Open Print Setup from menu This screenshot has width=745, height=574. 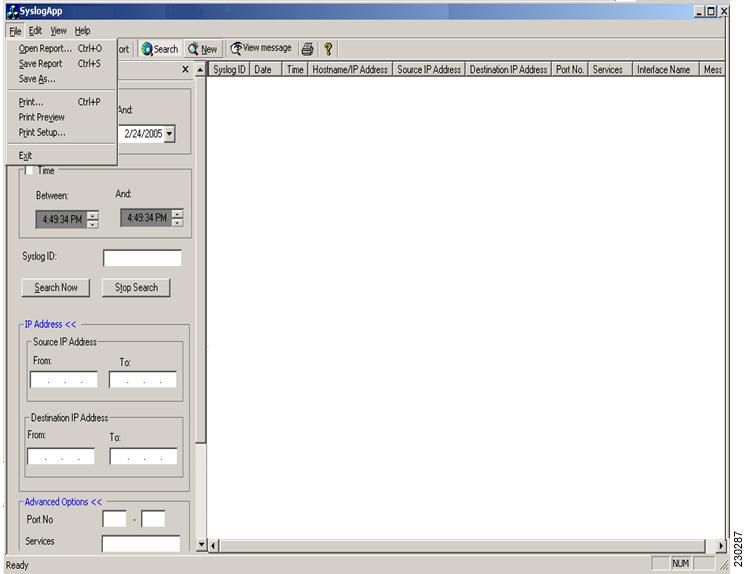tap(62, 133)
